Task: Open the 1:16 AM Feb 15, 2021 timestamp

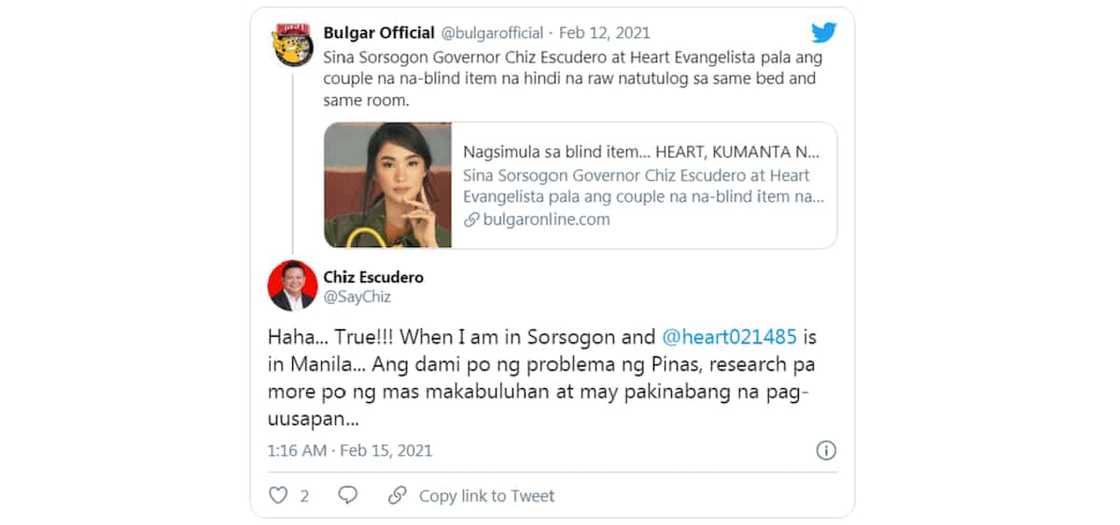Action: pos(350,451)
